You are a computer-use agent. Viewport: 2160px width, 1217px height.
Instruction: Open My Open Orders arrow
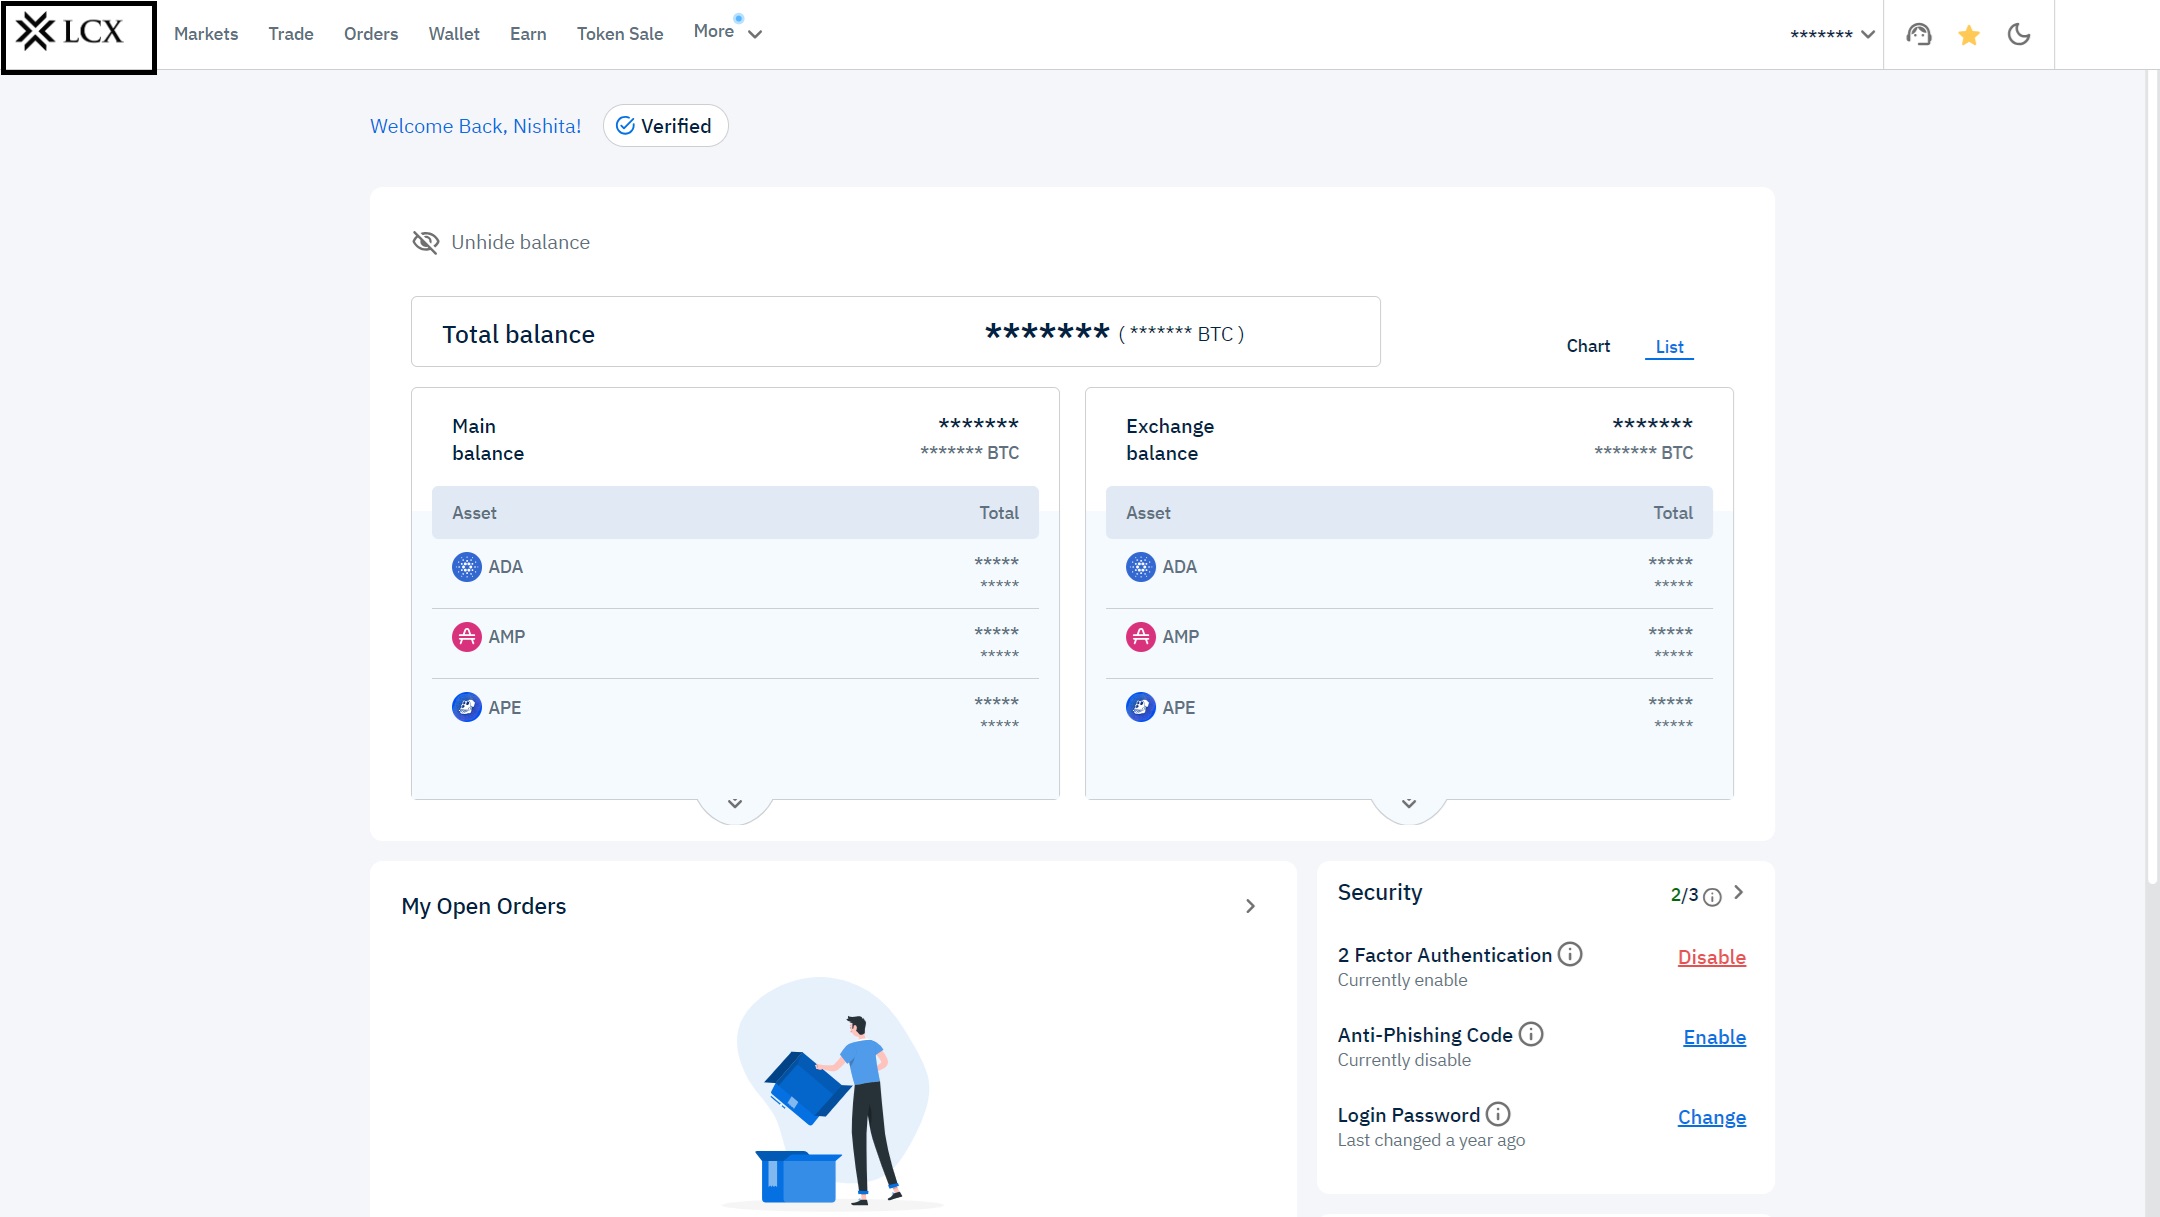1250,906
